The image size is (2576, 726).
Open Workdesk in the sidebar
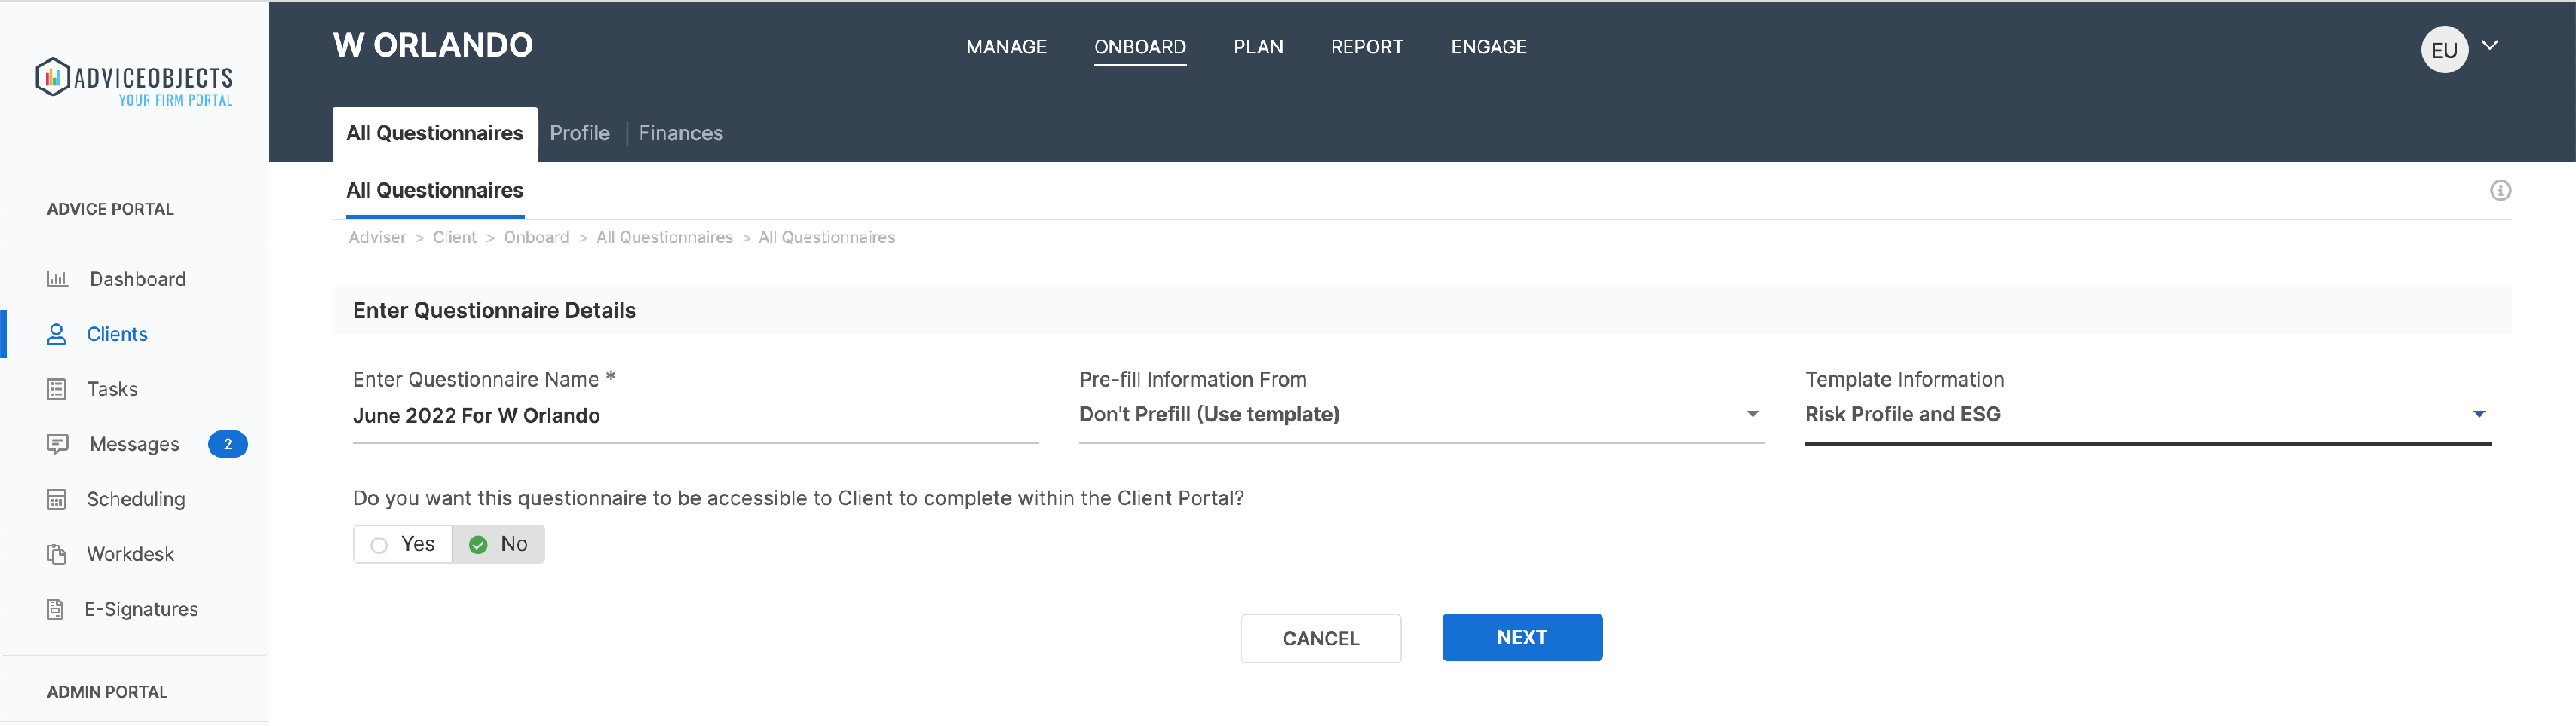click(130, 554)
